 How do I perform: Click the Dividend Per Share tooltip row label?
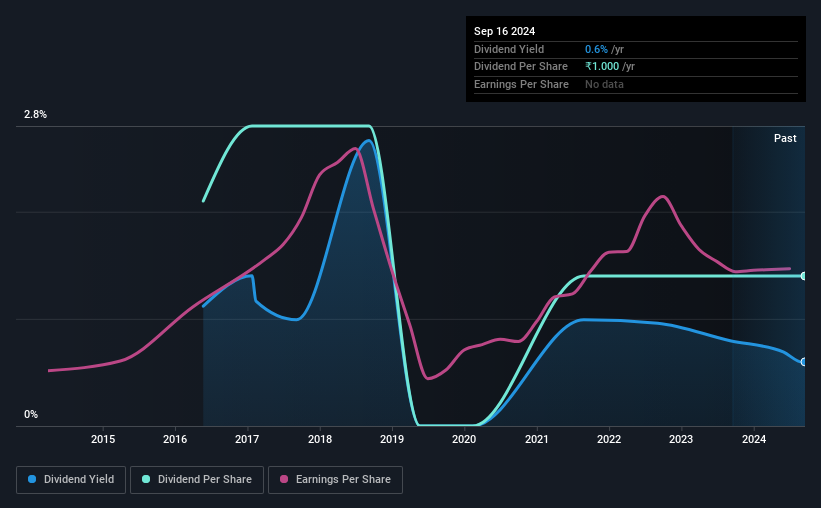coord(520,67)
